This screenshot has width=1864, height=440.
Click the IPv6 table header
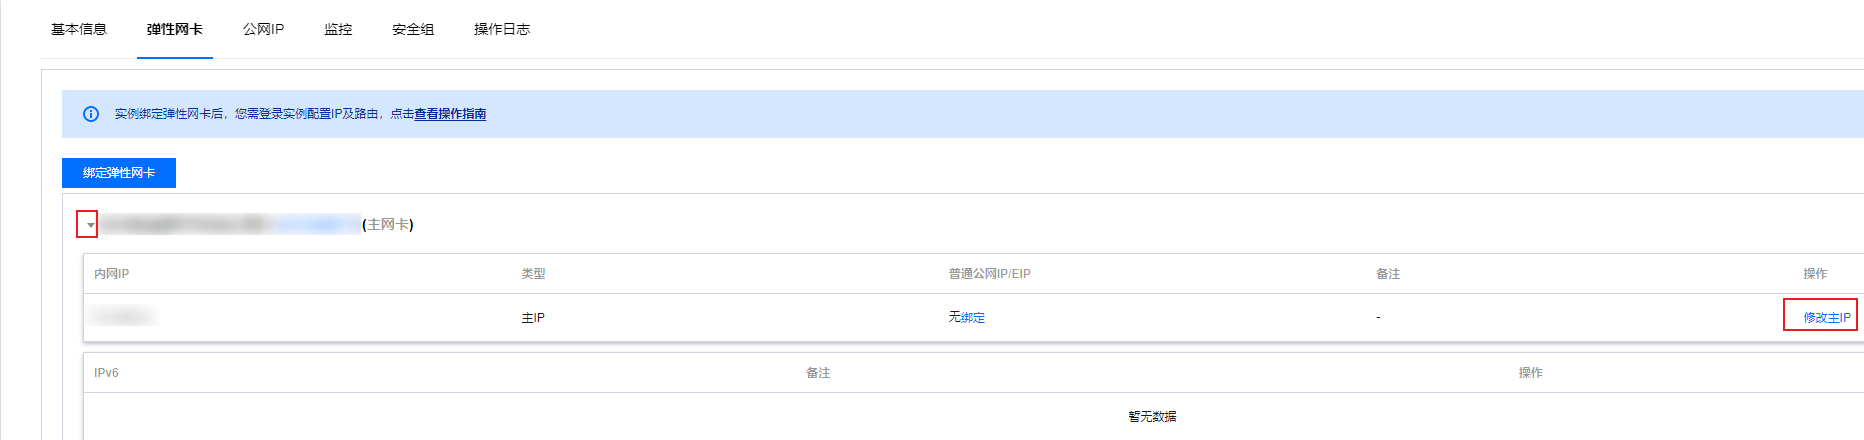106,372
